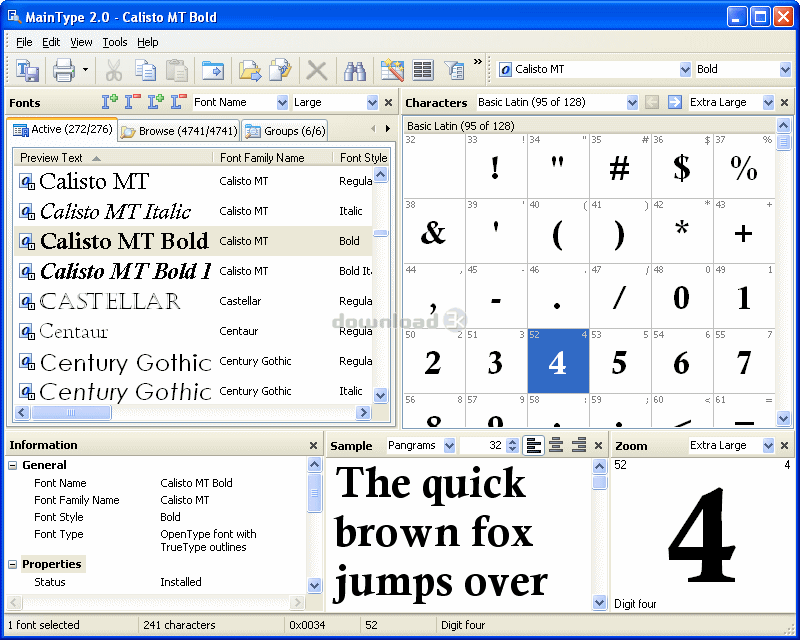Click the grid columns view icon
Screen dimensions: 800x640
[423, 70]
